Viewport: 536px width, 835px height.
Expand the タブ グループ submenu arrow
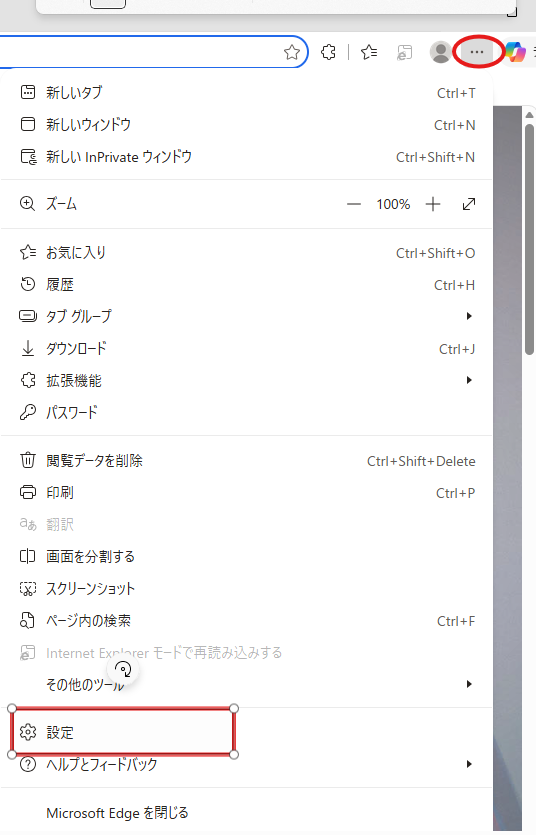[x=469, y=316]
